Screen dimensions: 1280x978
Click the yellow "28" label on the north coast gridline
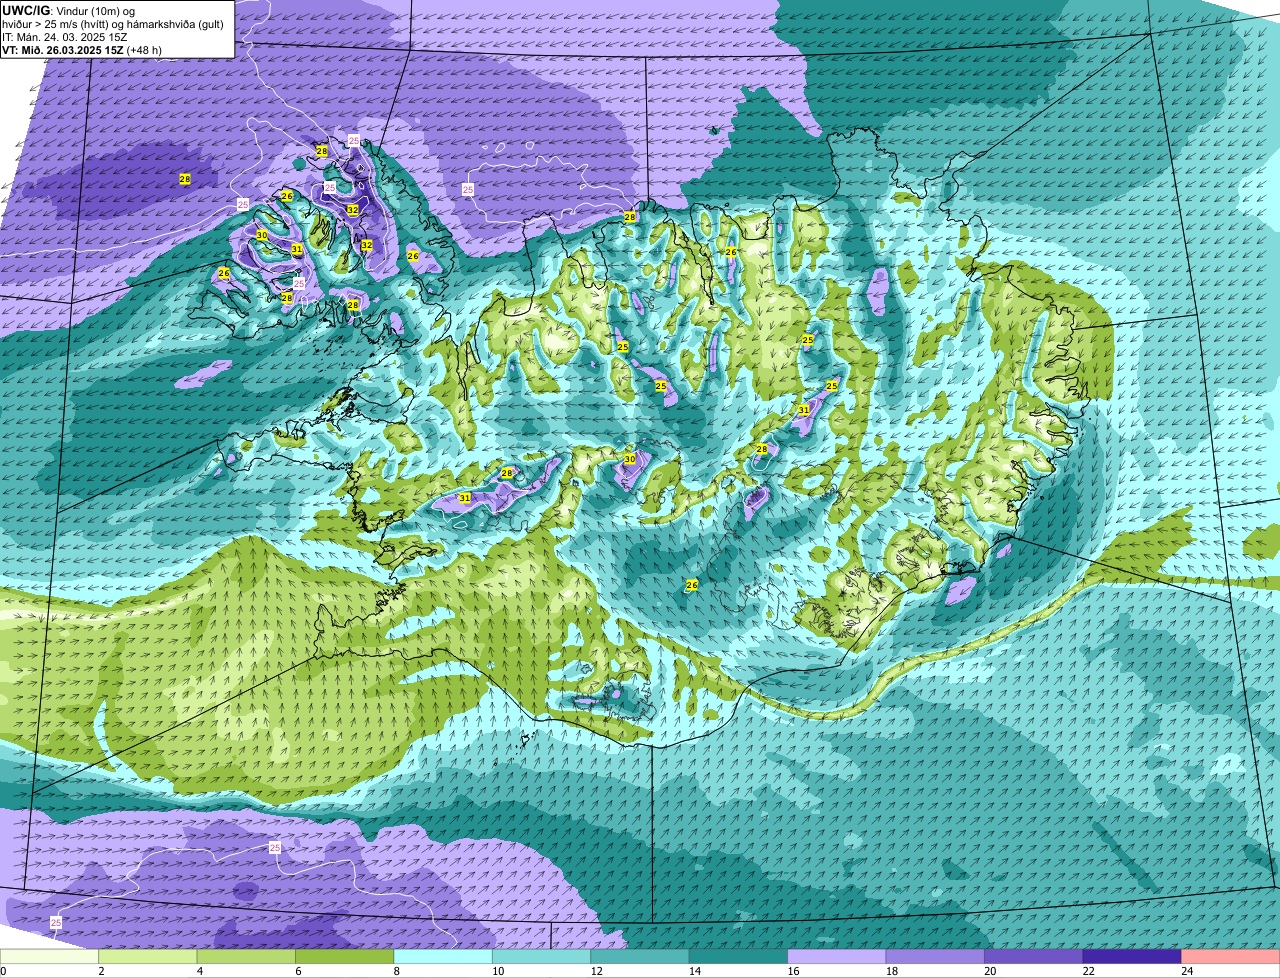click(x=630, y=217)
